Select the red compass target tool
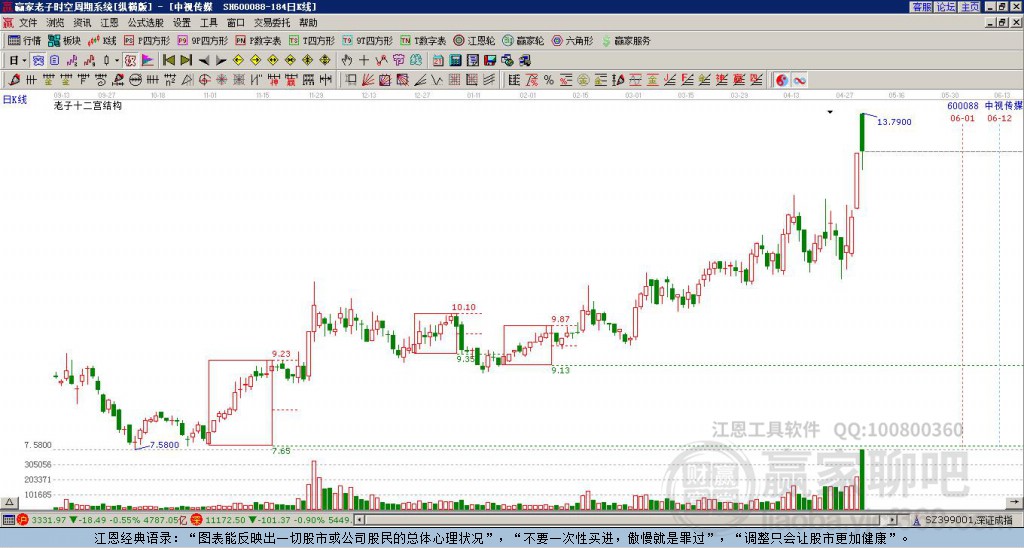This screenshot has width=1024, height=548. pyautogui.click(x=204, y=80)
